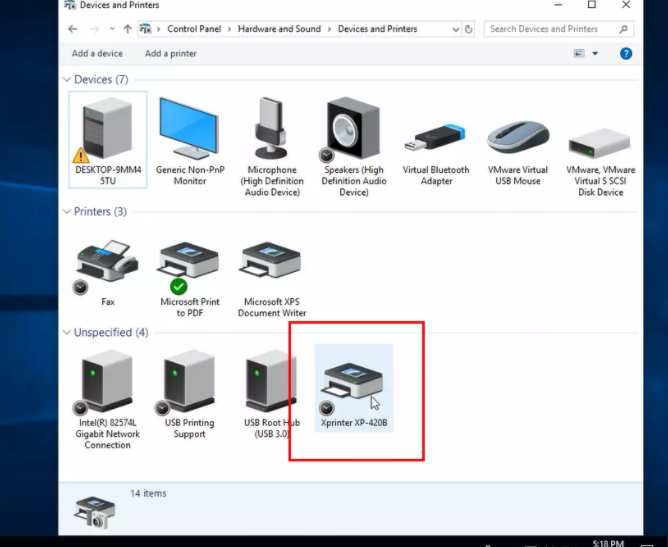Collapse the Unspecified (4) group
Screen dimensions: 668x547
tap(67, 332)
